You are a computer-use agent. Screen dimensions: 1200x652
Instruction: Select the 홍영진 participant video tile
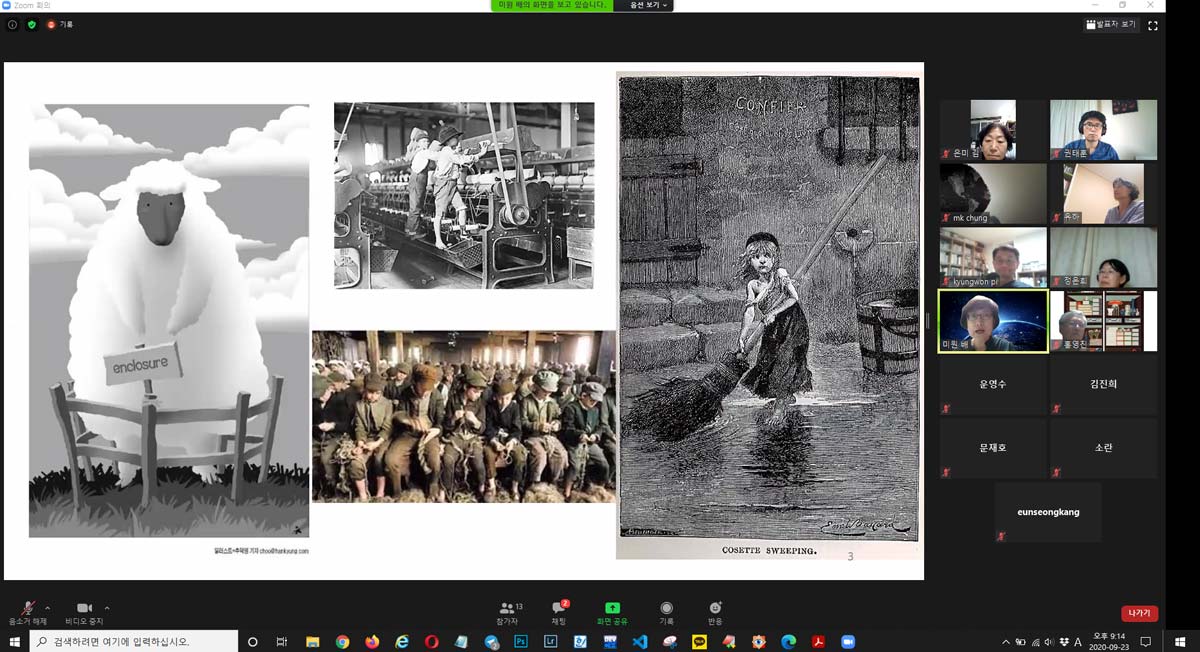(1103, 321)
